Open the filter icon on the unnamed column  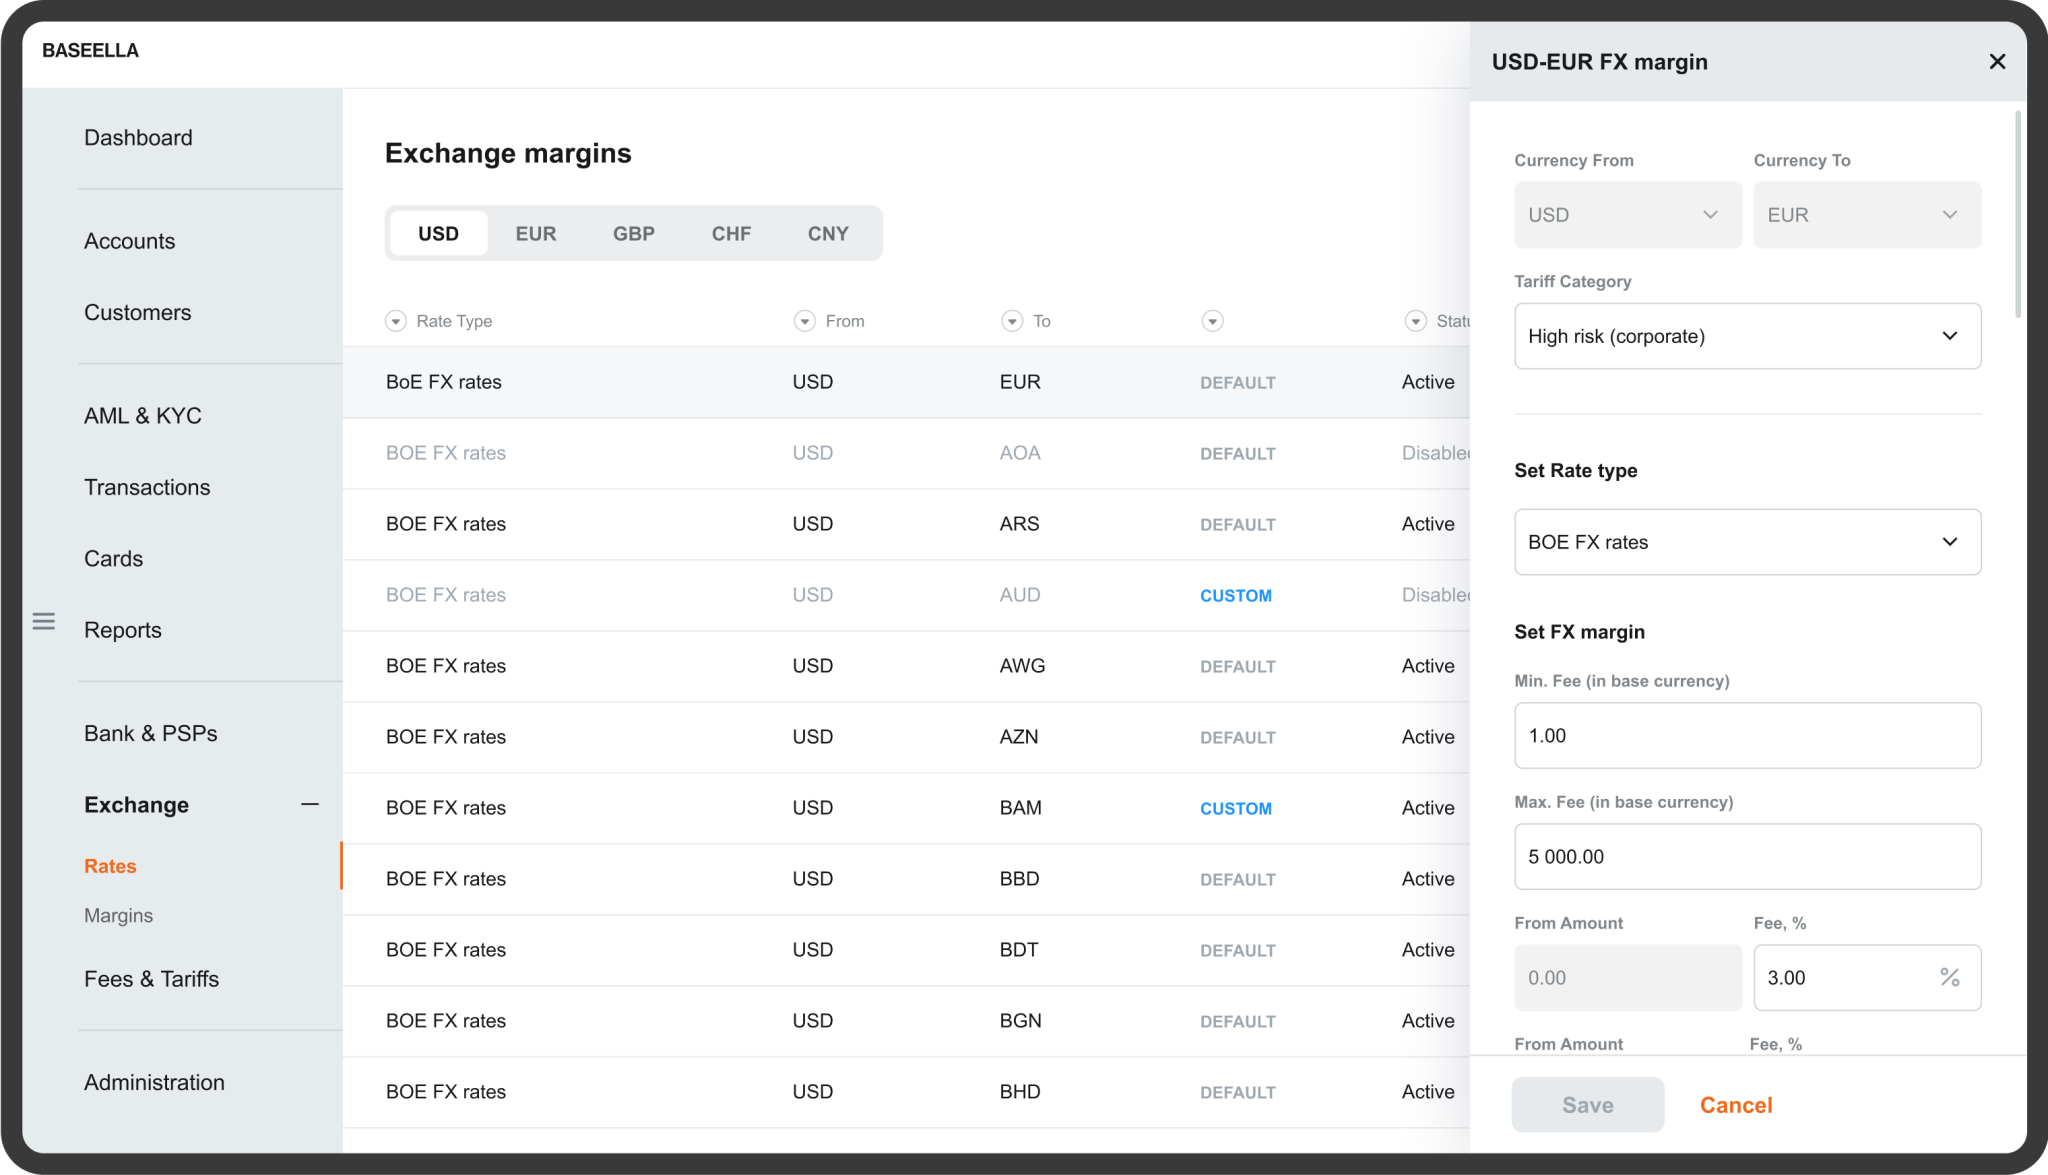(1212, 321)
